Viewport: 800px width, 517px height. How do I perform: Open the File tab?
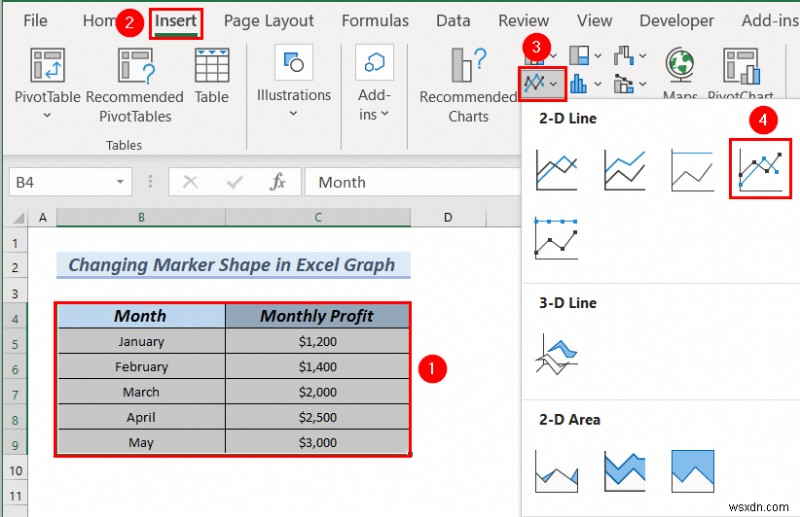35,21
